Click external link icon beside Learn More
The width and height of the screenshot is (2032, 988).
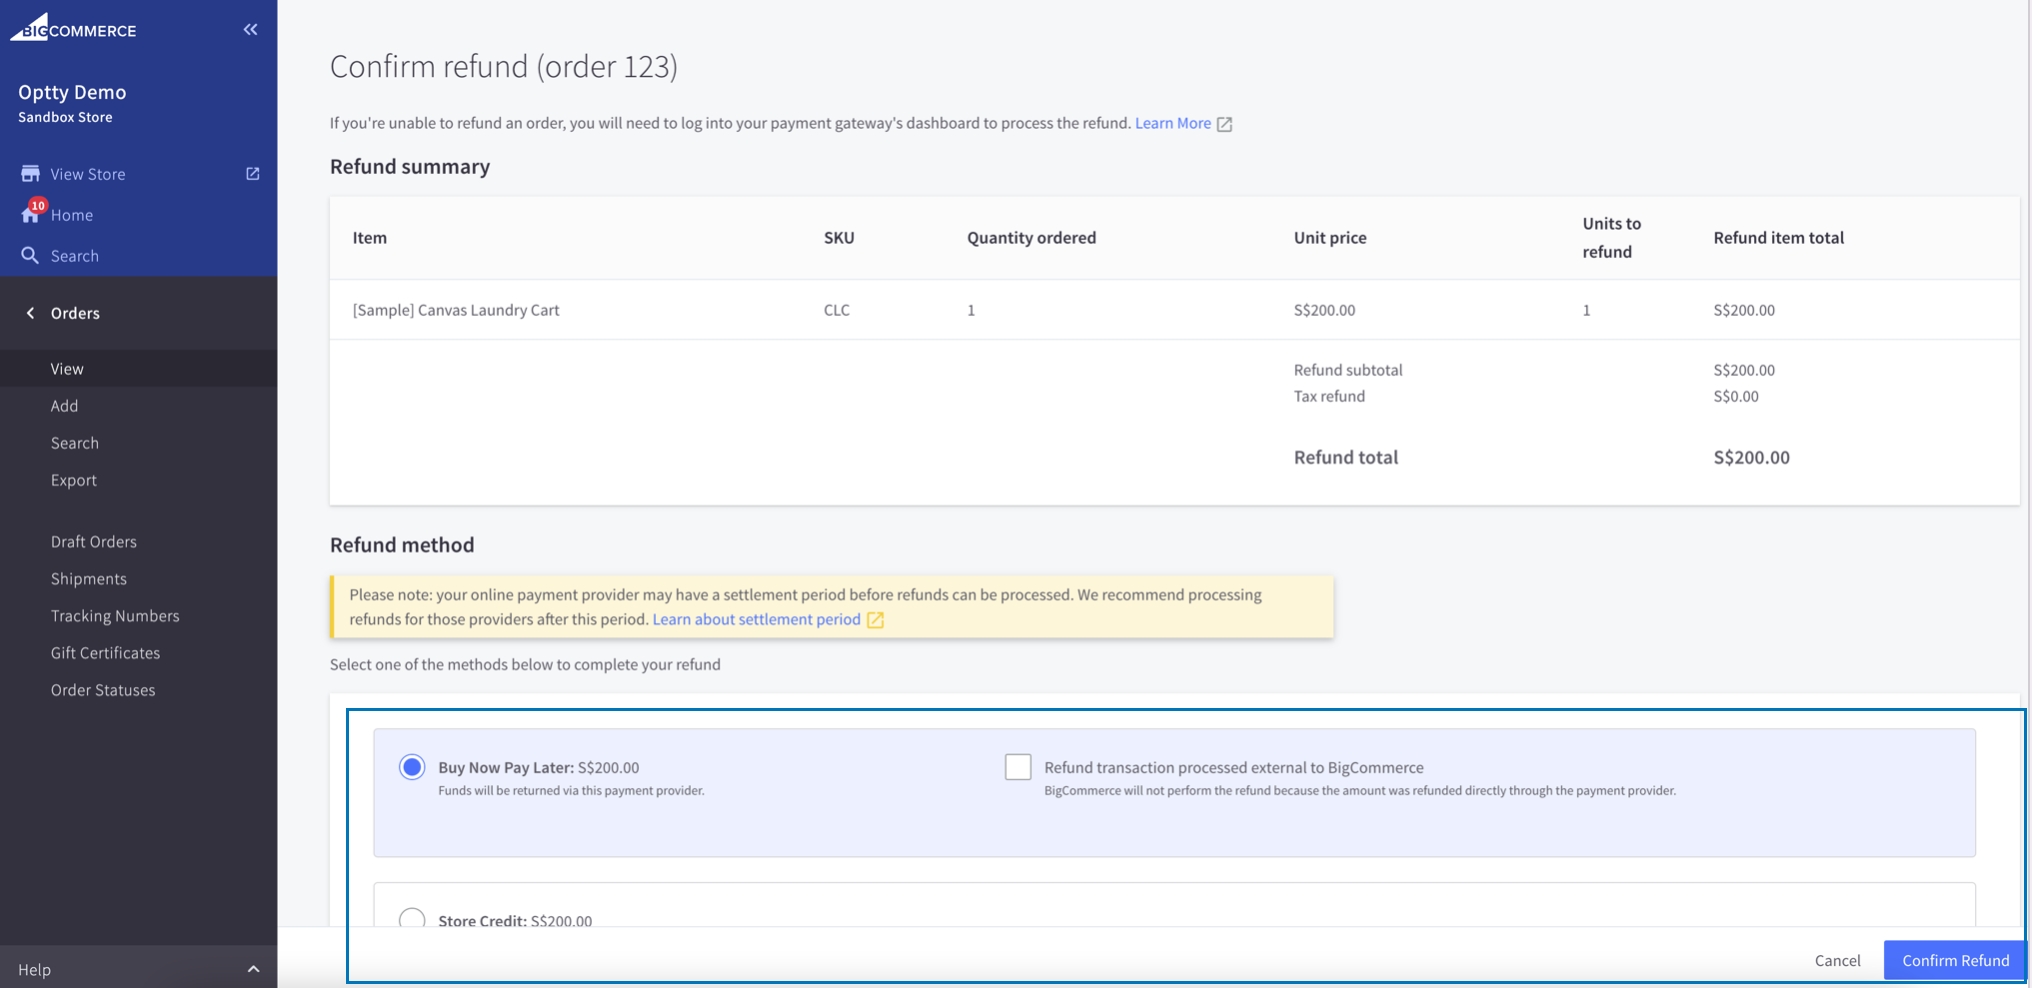1224,124
